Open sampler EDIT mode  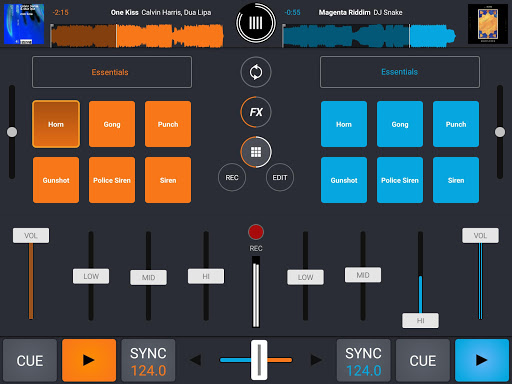coord(280,177)
